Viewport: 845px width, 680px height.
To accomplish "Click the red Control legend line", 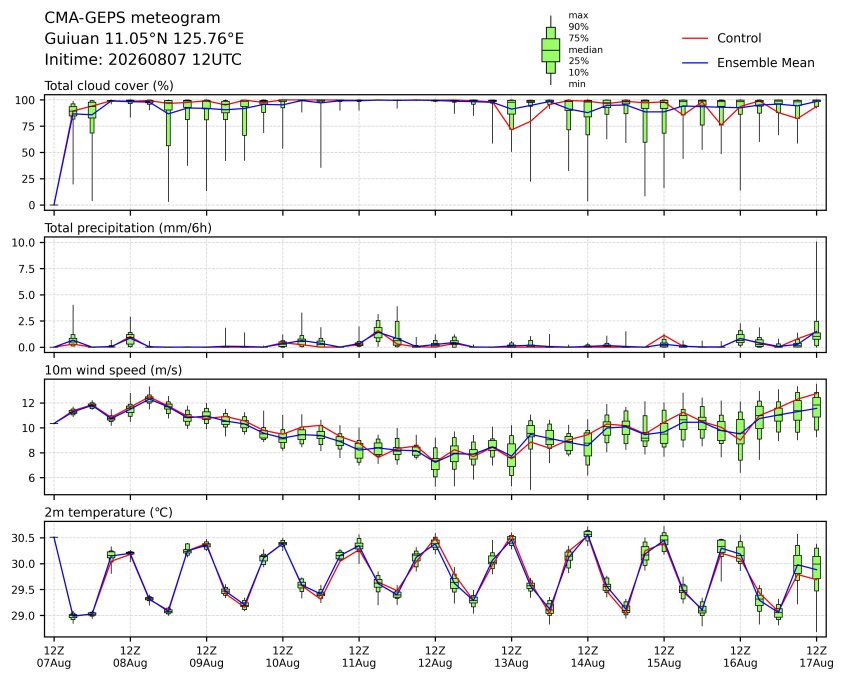I will [695, 38].
